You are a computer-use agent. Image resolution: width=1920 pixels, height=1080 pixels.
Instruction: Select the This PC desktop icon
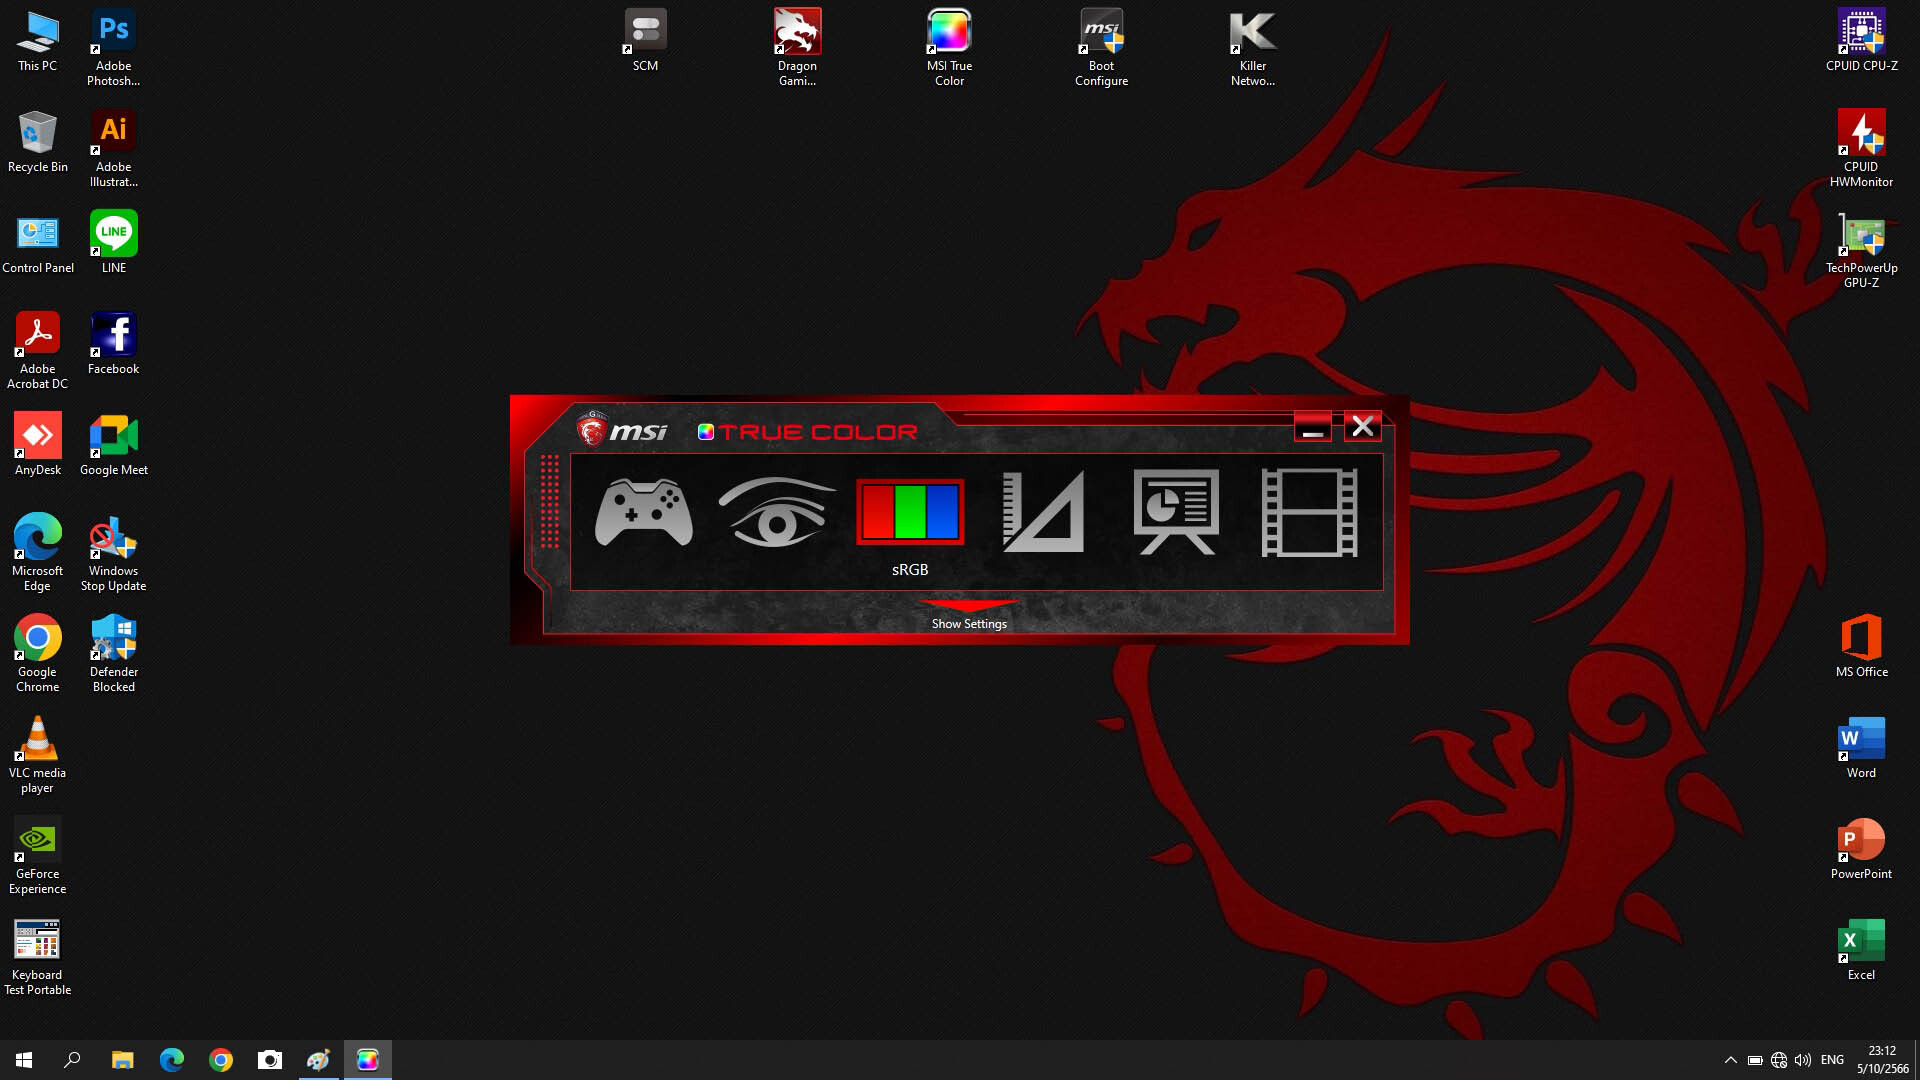pyautogui.click(x=37, y=41)
